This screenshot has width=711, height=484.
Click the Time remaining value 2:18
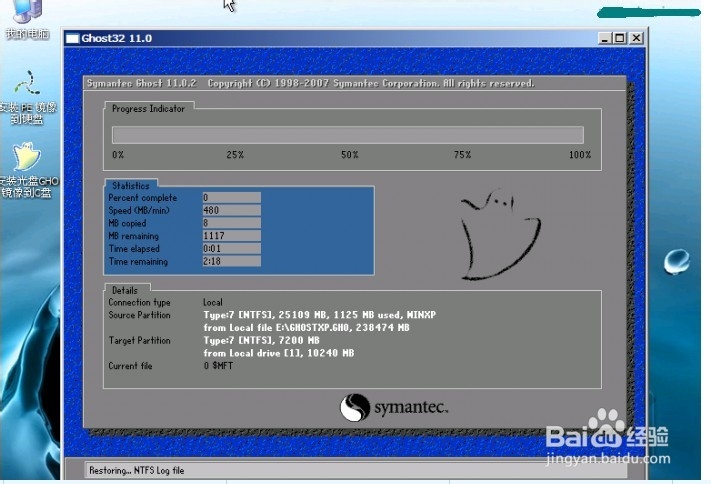(x=231, y=261)
